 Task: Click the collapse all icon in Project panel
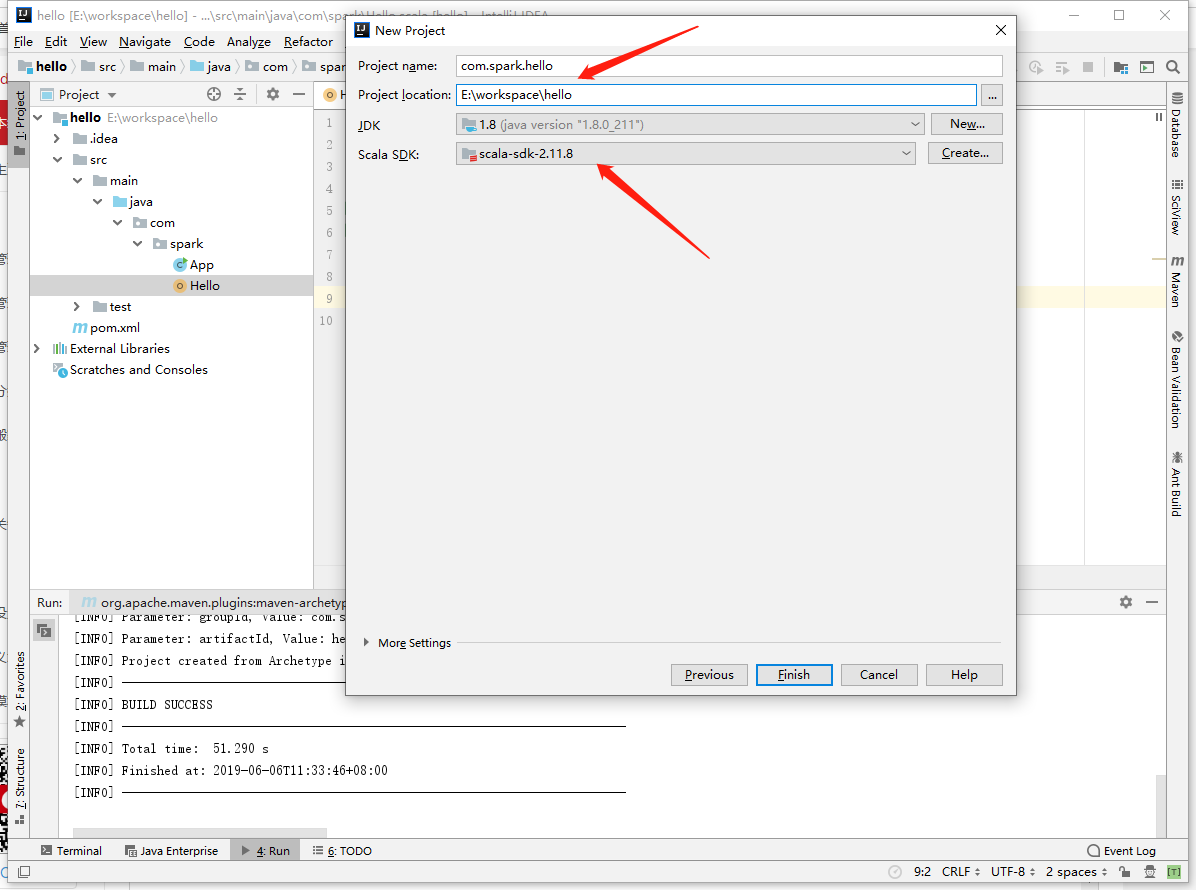point(240,95)
